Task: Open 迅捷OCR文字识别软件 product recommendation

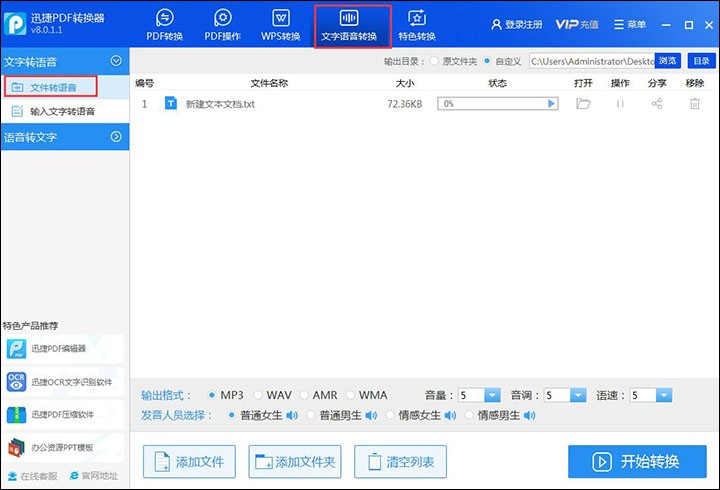Action: click(x=63, y=382)
